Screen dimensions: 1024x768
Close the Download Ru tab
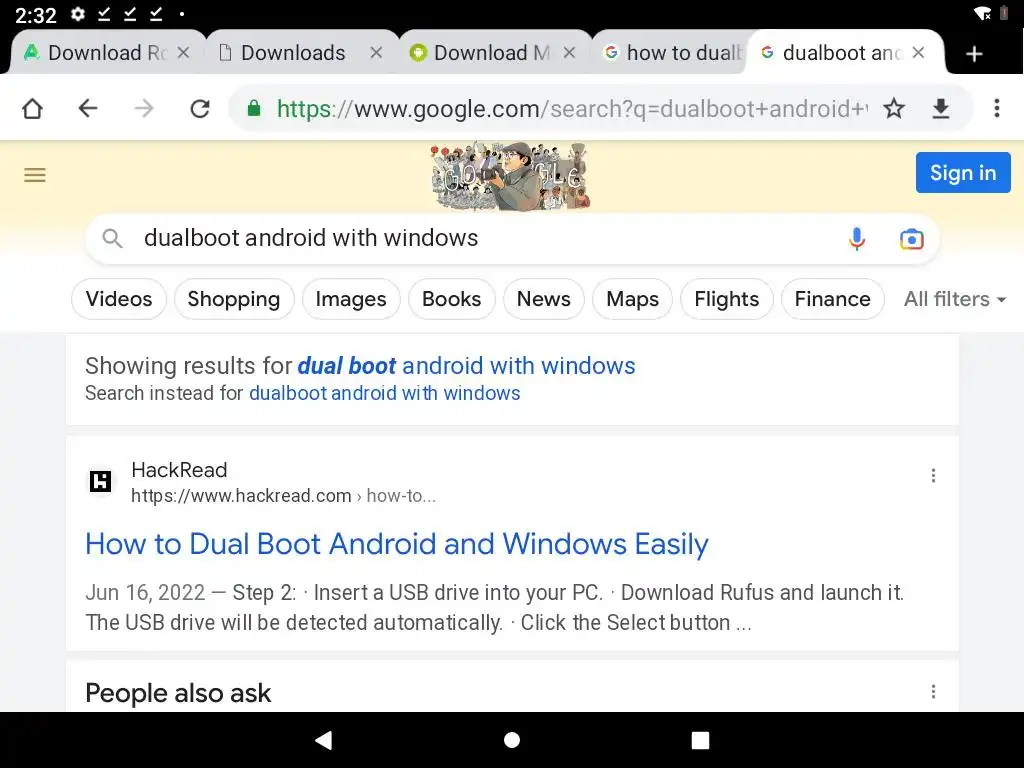[184, 52]
